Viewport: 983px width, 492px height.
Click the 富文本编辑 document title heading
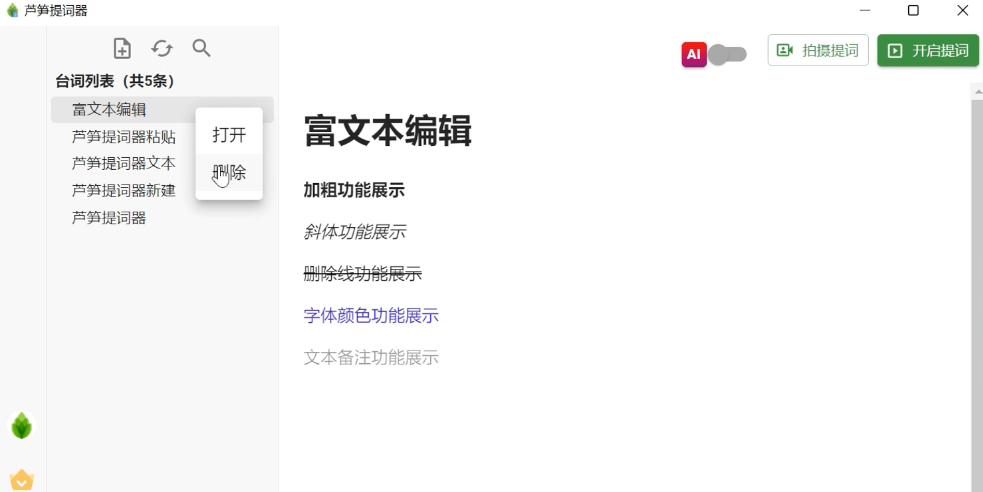(x=387, y=130)
